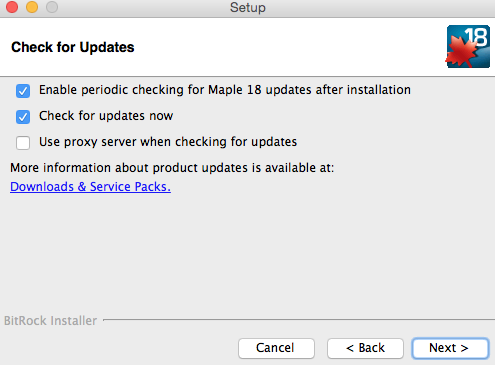Click the 'Use proxy server when checking' label
Screen dimensions: 495x365
(168, 142)
